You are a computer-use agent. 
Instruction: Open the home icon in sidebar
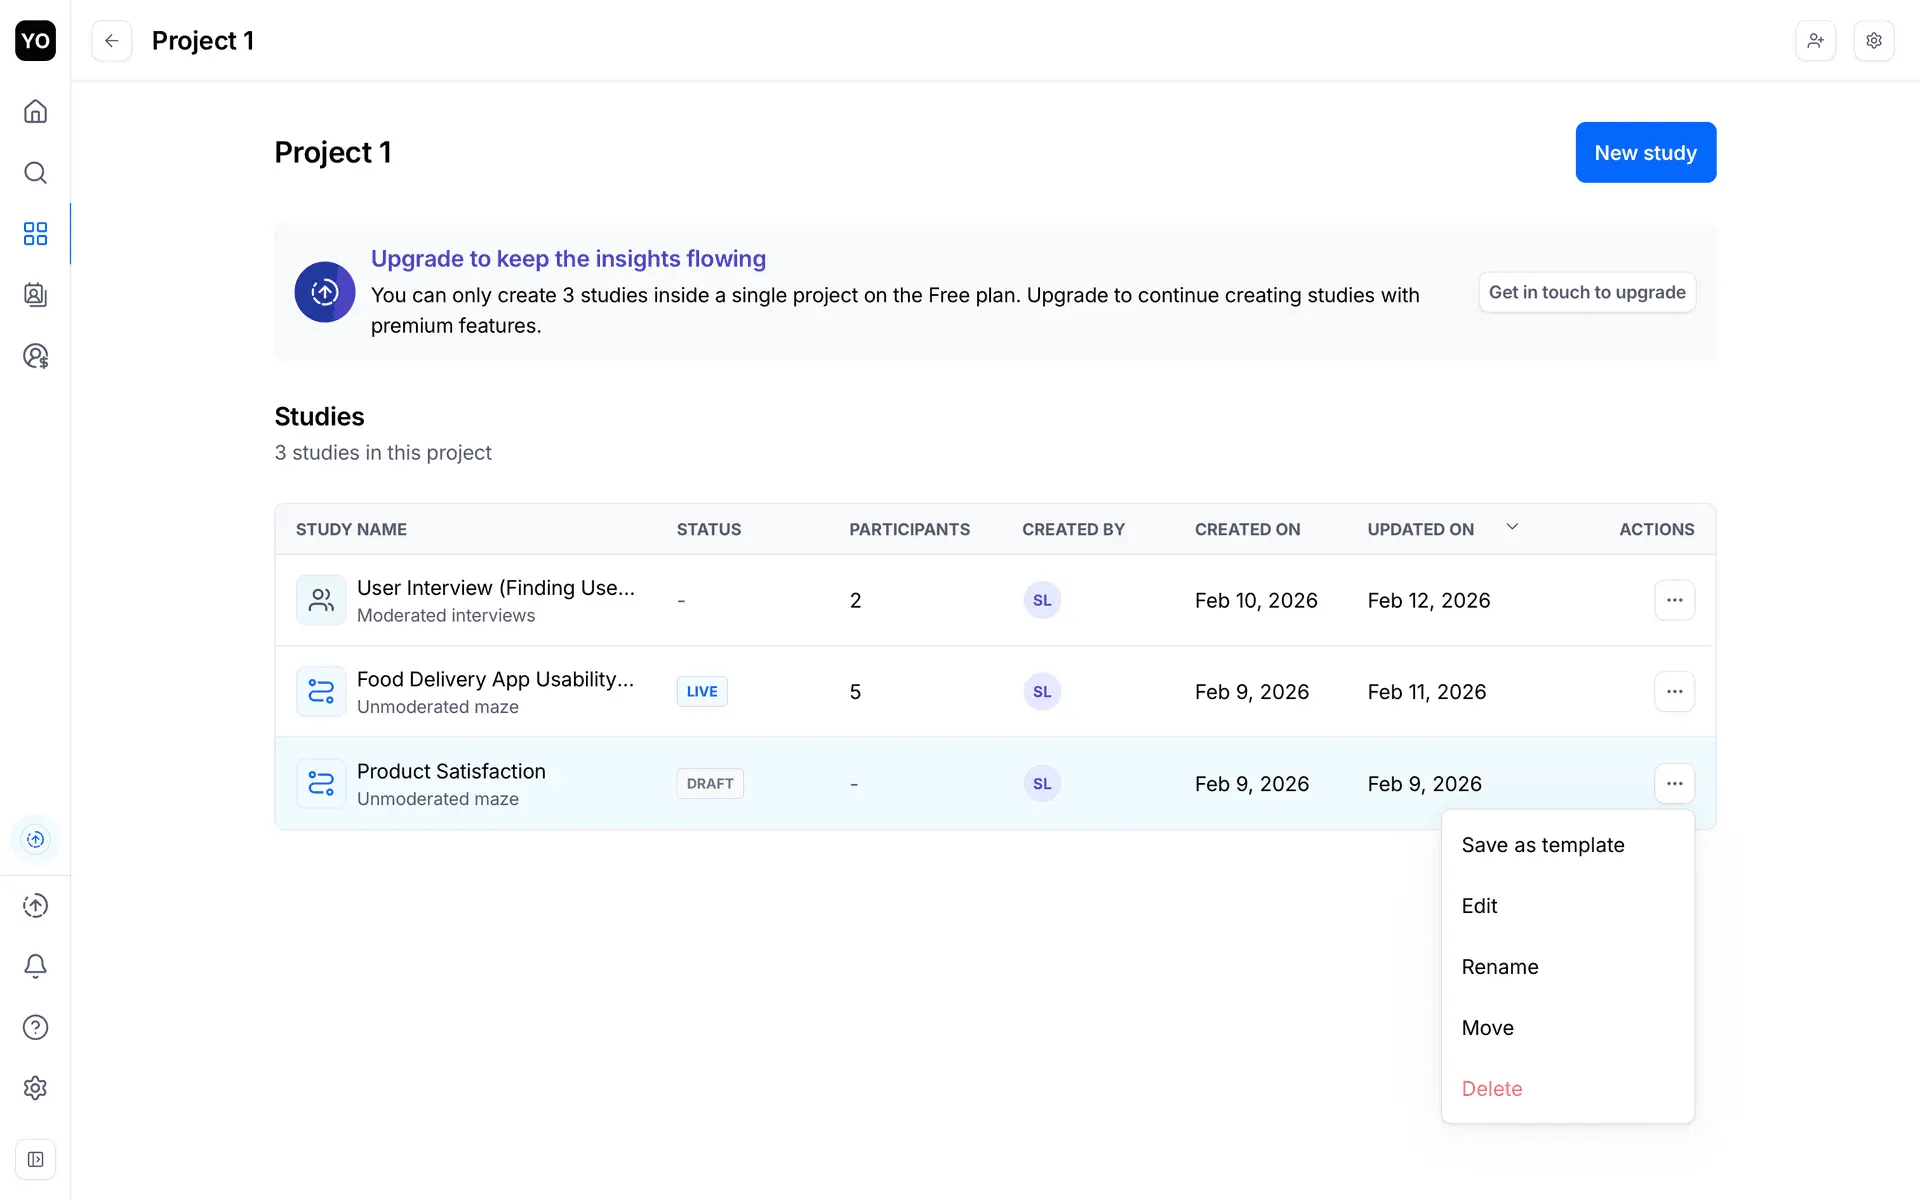point(35,111)
